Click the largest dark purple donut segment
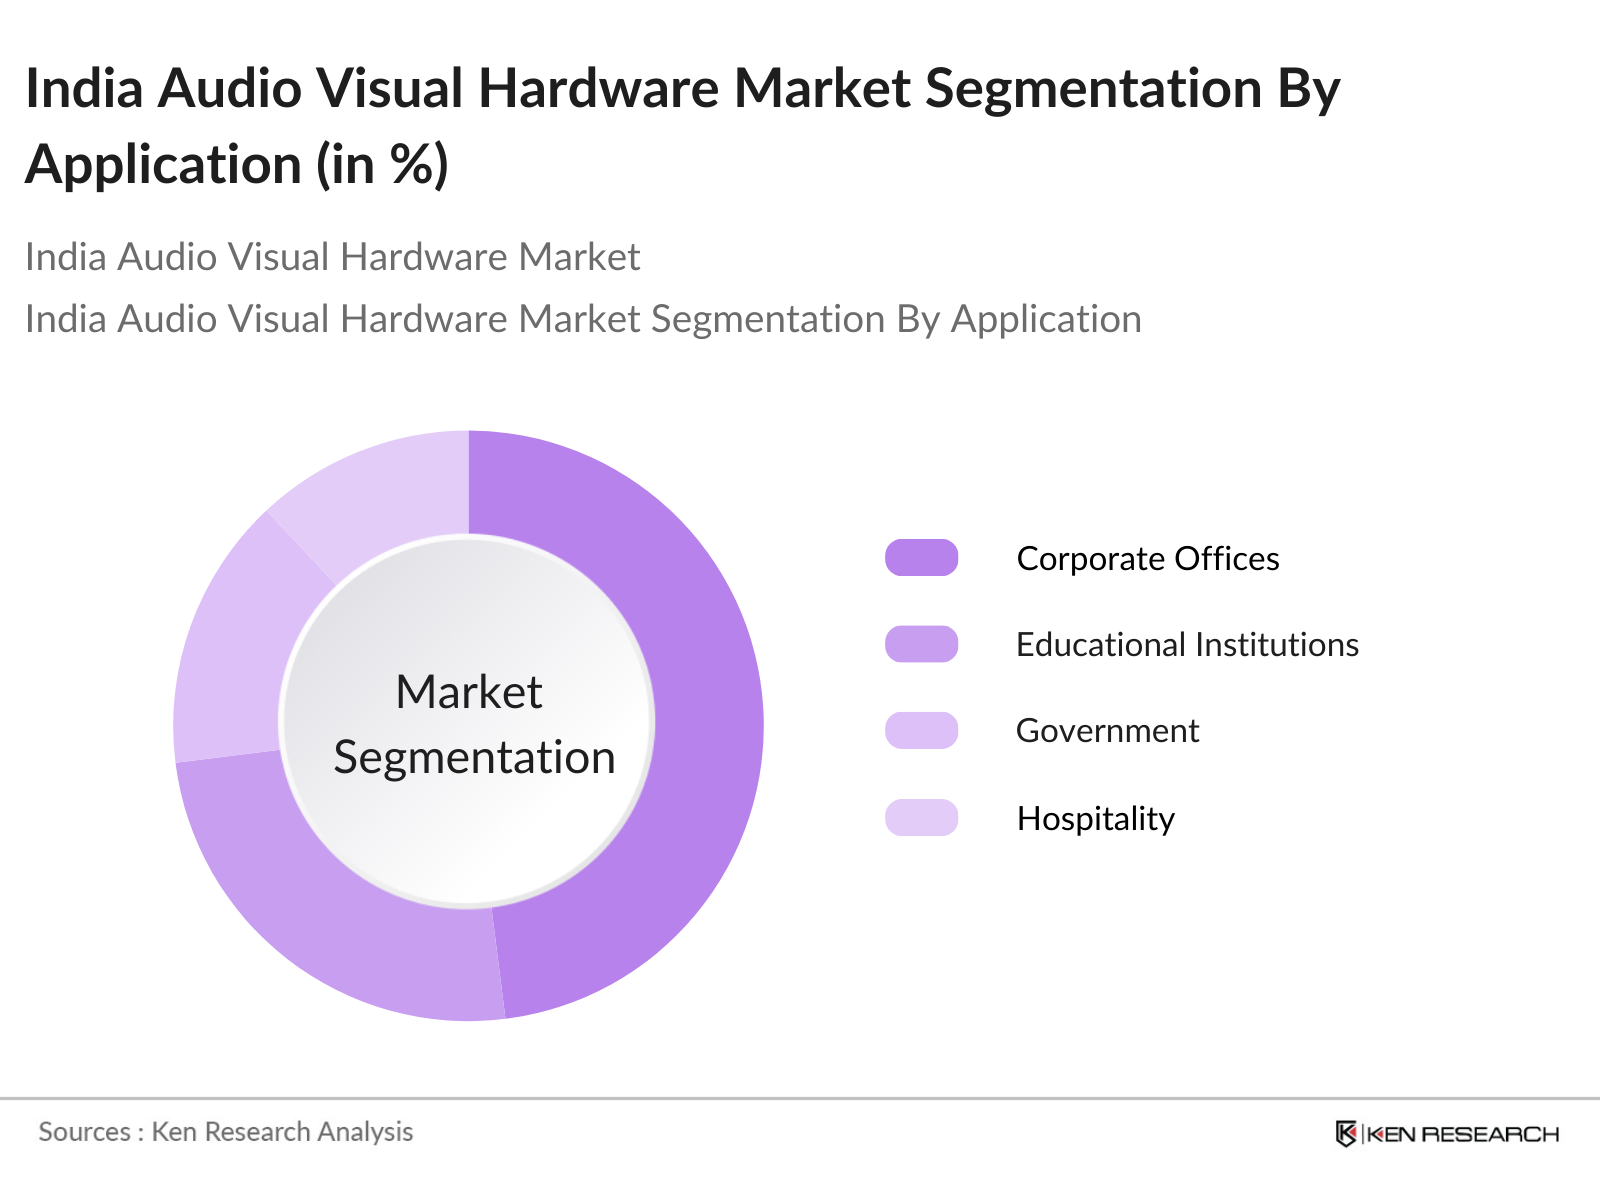Image resolution: width=1600 pixels, height=1200 pixels. pos(700,720)
